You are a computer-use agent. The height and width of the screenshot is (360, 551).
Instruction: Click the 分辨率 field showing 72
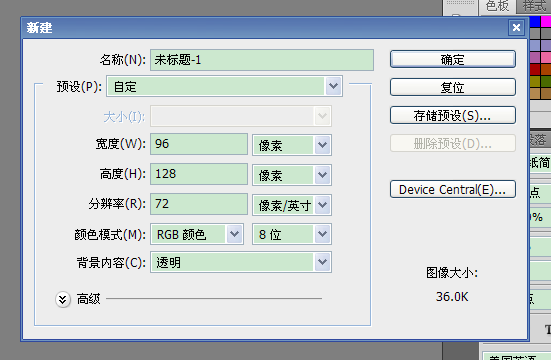199,204
